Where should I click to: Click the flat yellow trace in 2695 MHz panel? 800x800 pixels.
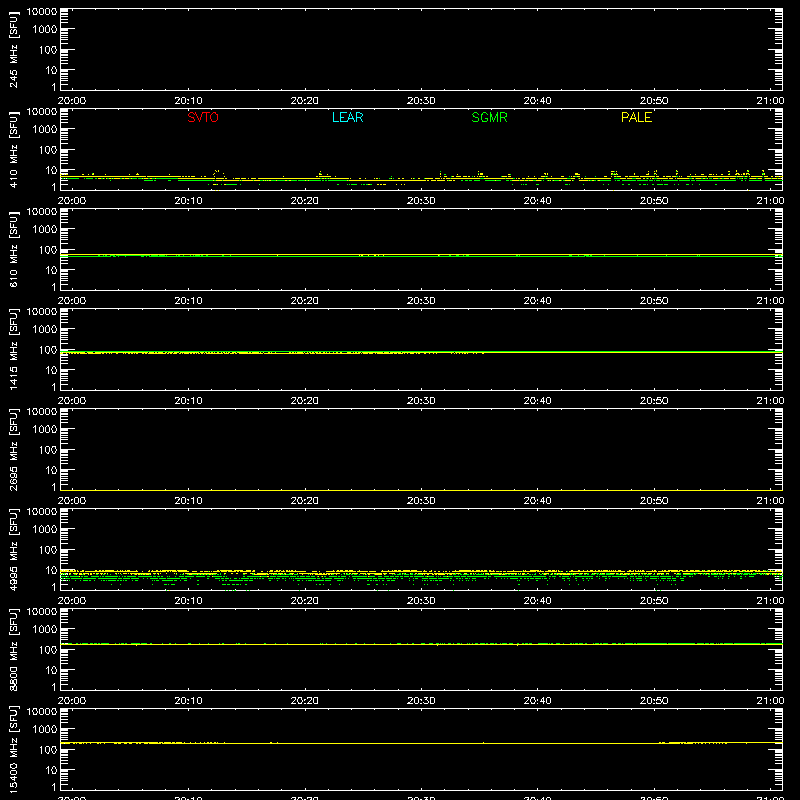click(421, 490)
